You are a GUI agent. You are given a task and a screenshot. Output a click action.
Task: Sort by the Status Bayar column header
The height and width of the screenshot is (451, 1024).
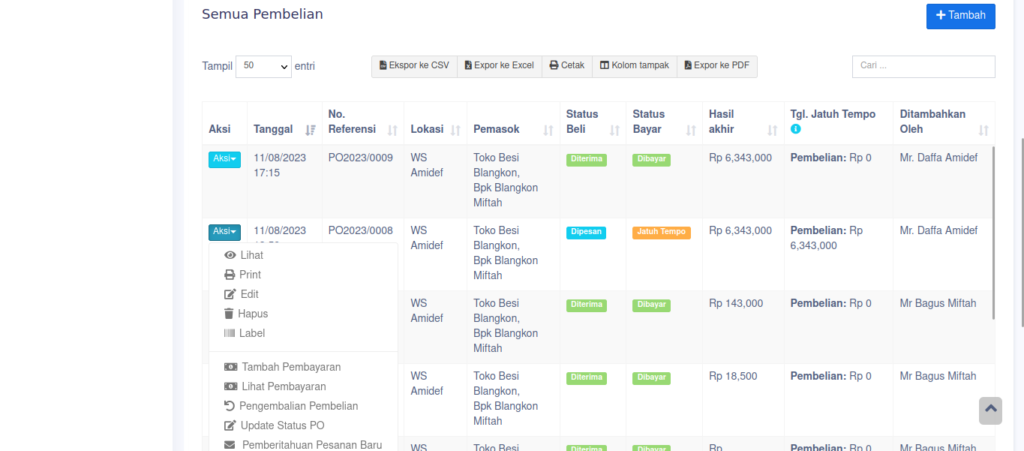[x=690, y=130]
